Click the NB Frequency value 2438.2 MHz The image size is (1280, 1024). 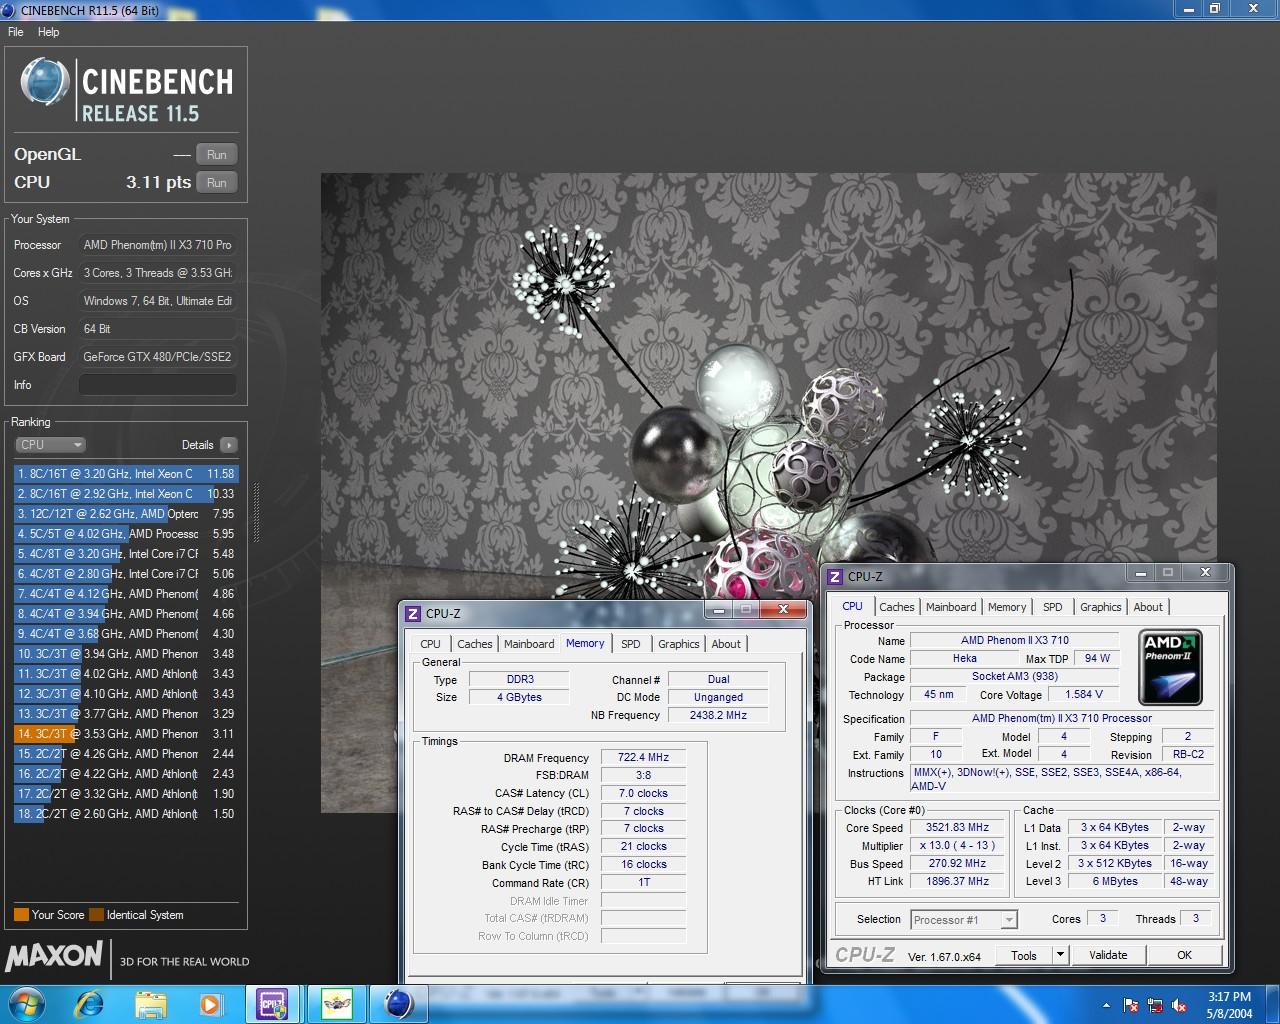tap(718, 716)
